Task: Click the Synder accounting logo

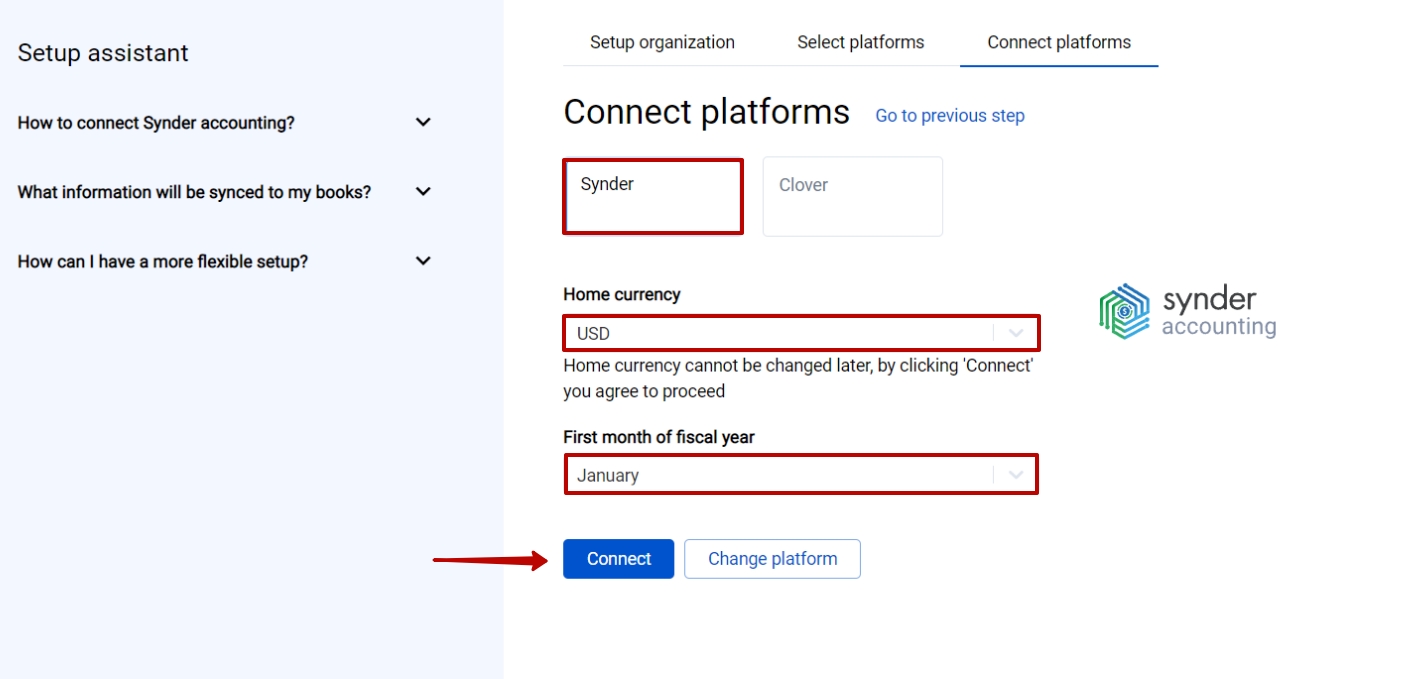Action: [x=1188, y=312]
